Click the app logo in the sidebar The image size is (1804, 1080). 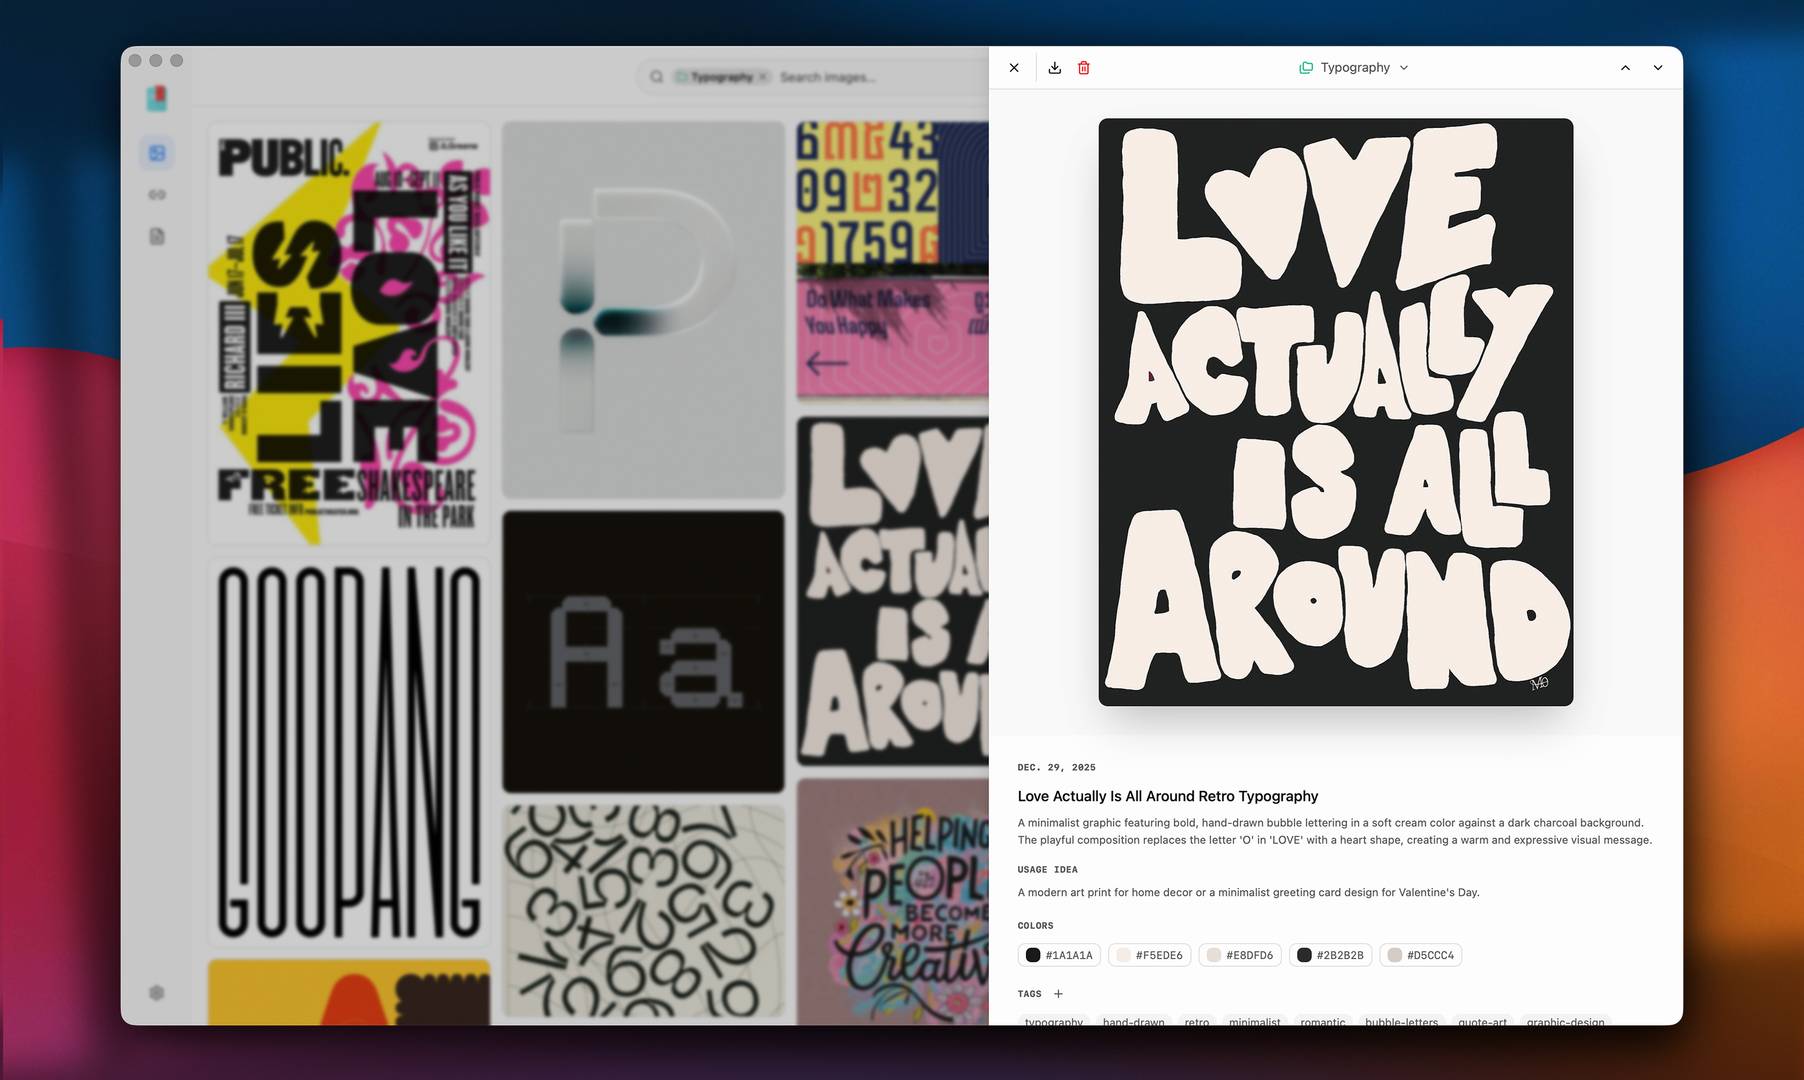coord(157,98)
